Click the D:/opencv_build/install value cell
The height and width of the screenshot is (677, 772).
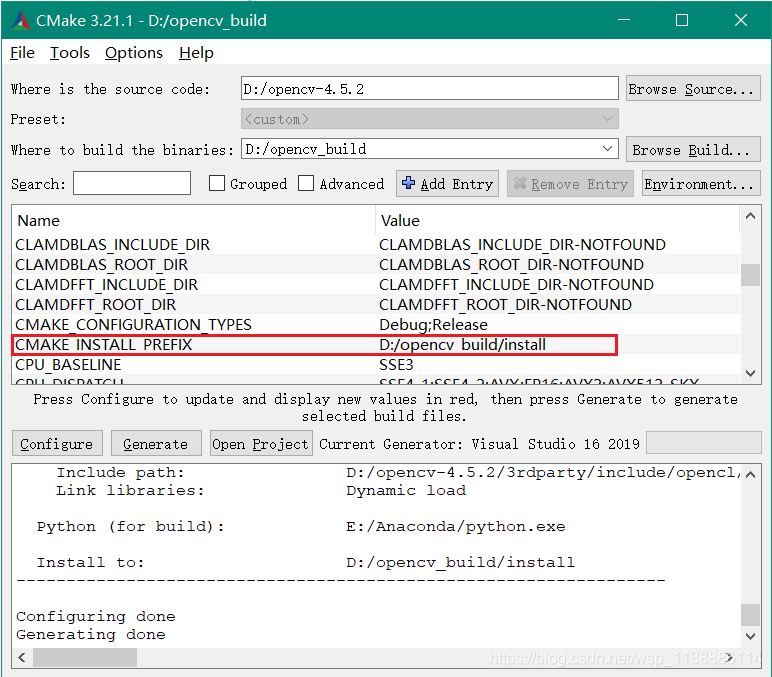point(462,345)
